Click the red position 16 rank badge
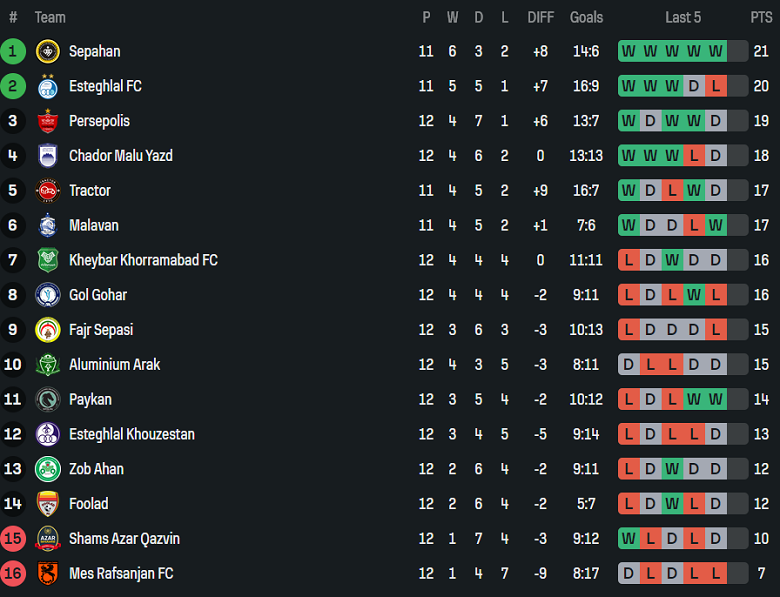The image size is (780, 597). 13,574
